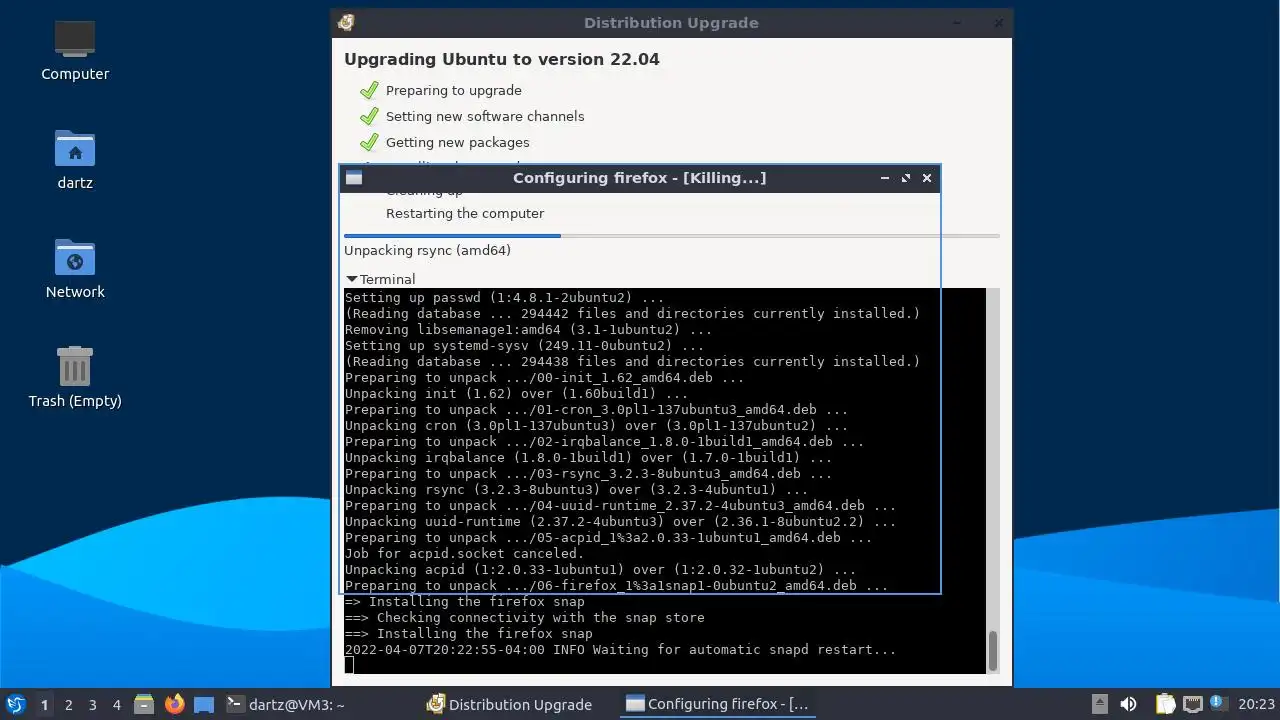Open the Lubuntu application menu

pyautogui.click(x=15, y=704)
